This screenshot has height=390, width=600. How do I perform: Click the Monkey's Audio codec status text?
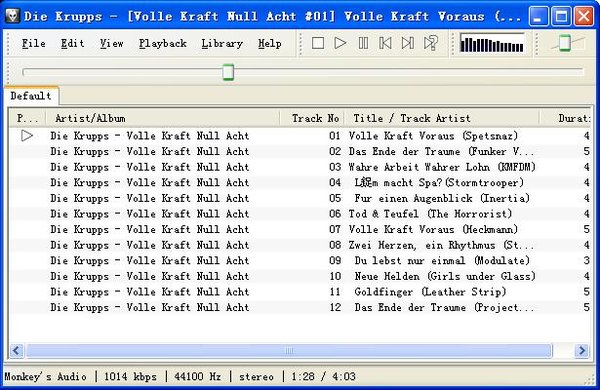(x=46, y=377)
